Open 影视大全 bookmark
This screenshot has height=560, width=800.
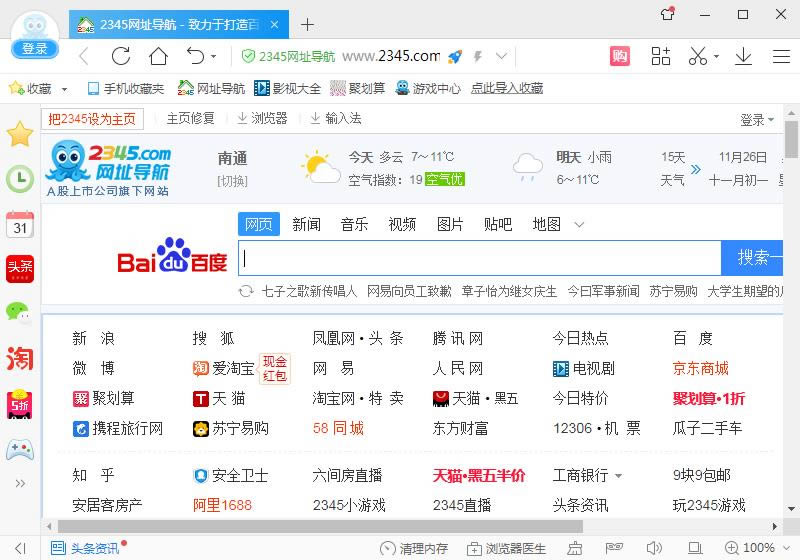(x=287, y=89)
